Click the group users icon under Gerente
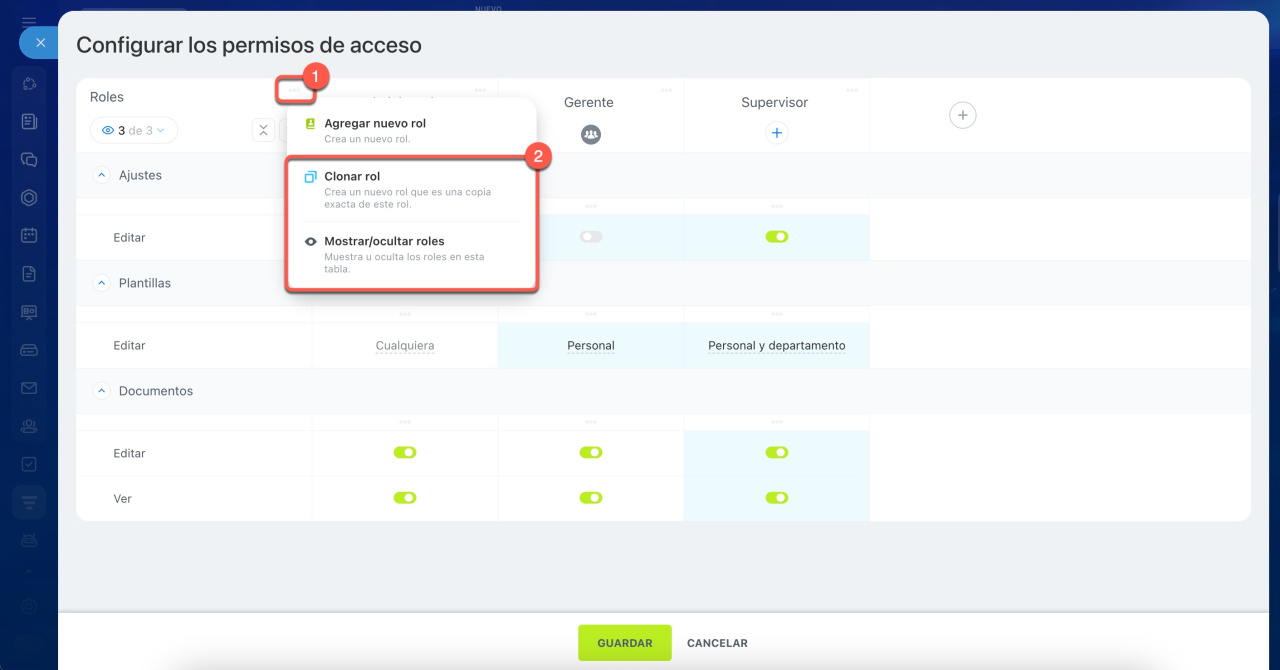Image resolution: width=1280 pixels, height=670 pixels. [591, 134]
